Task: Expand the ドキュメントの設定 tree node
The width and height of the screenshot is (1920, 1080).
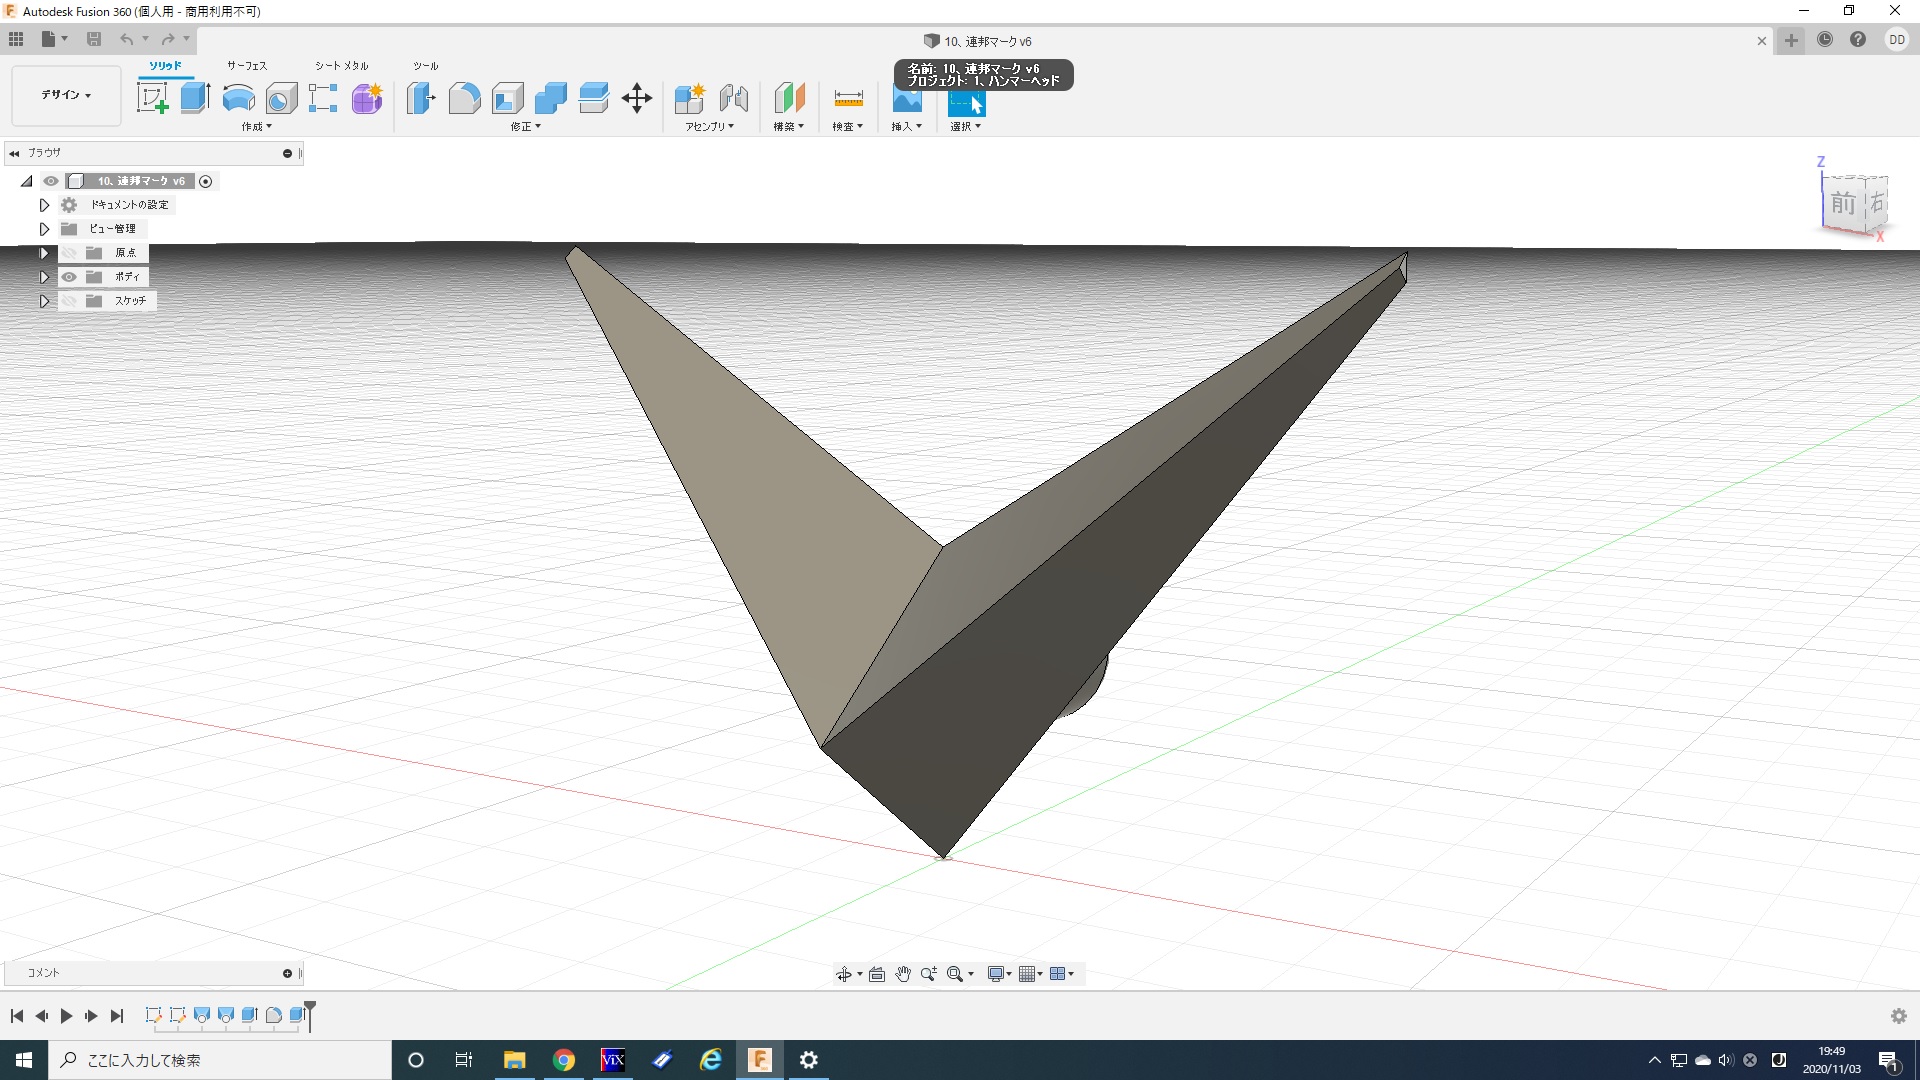Action: coord(44,205)
